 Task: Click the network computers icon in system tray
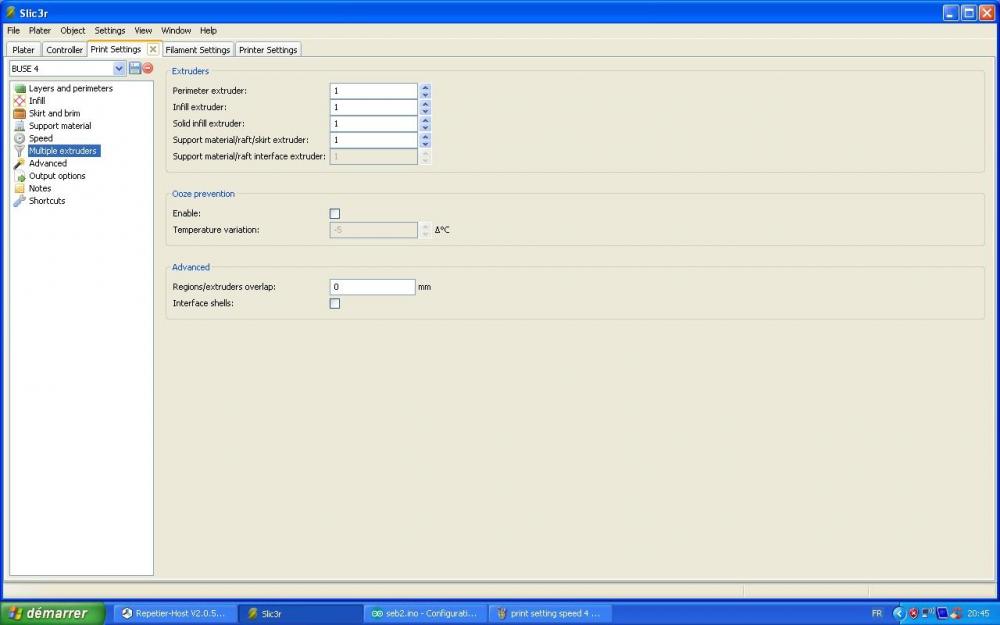click(927, 614)
